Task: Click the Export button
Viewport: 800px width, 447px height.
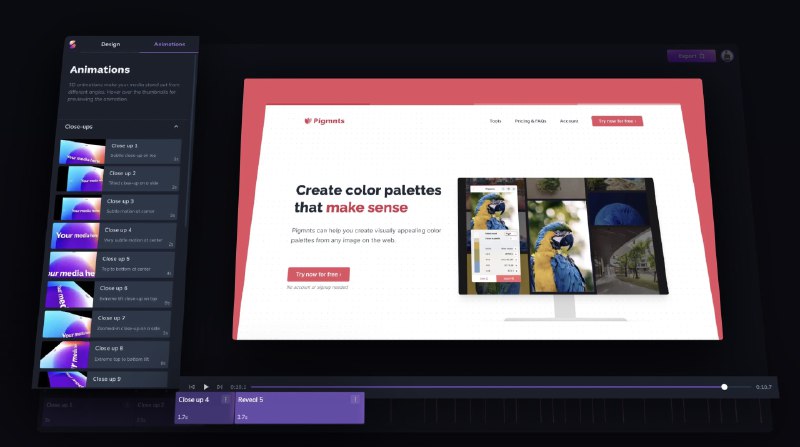Action: point(691,56)
